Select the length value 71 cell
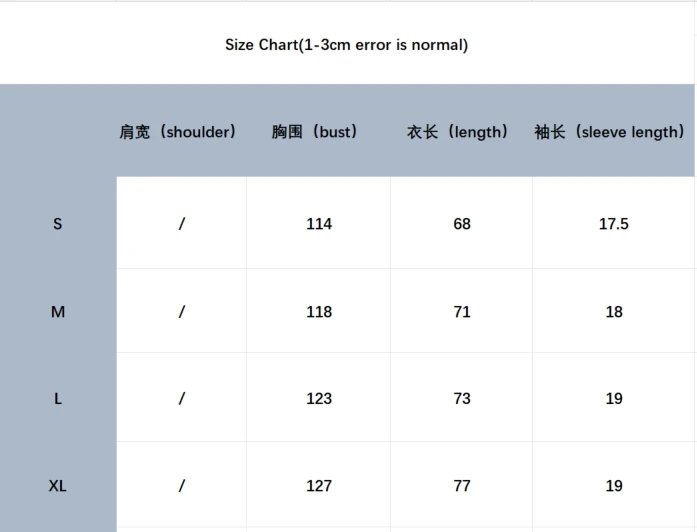 pyautogui.click(x=462, y=311)
